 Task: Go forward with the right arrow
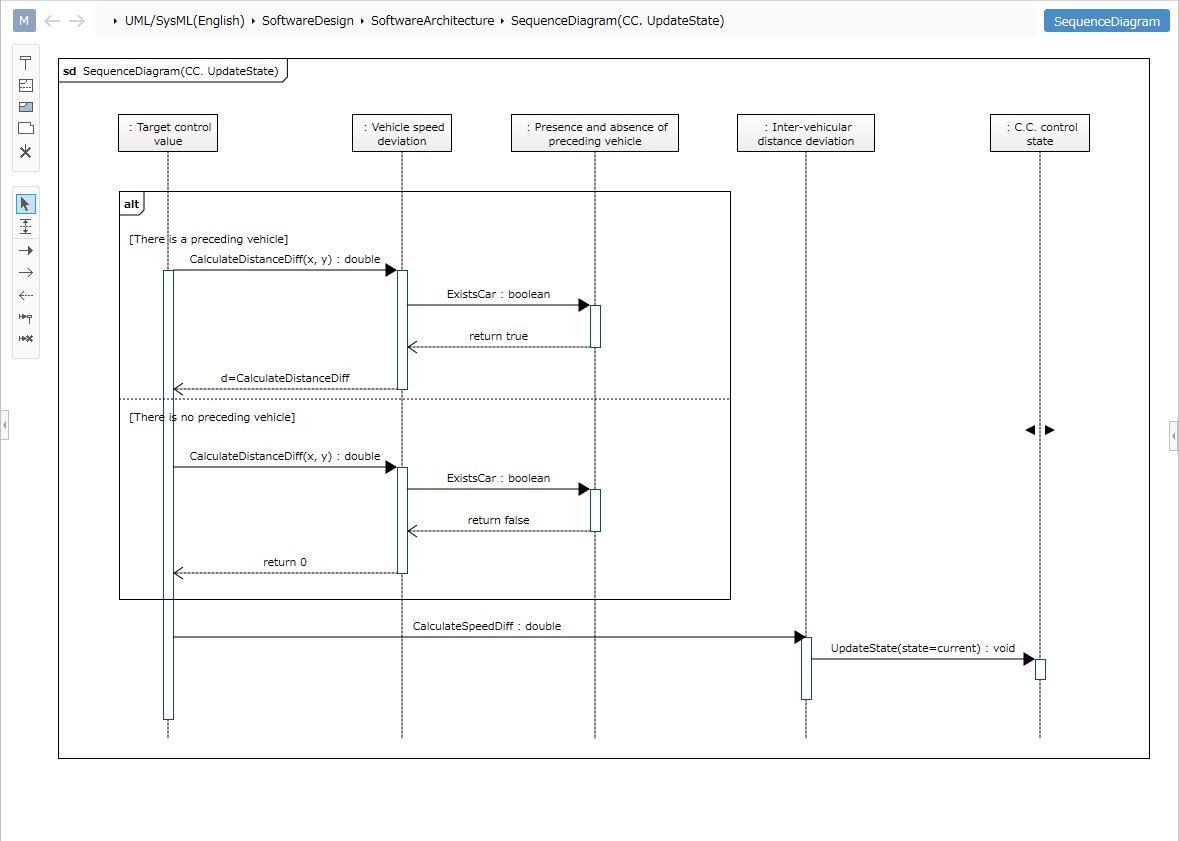pos(77,21)
